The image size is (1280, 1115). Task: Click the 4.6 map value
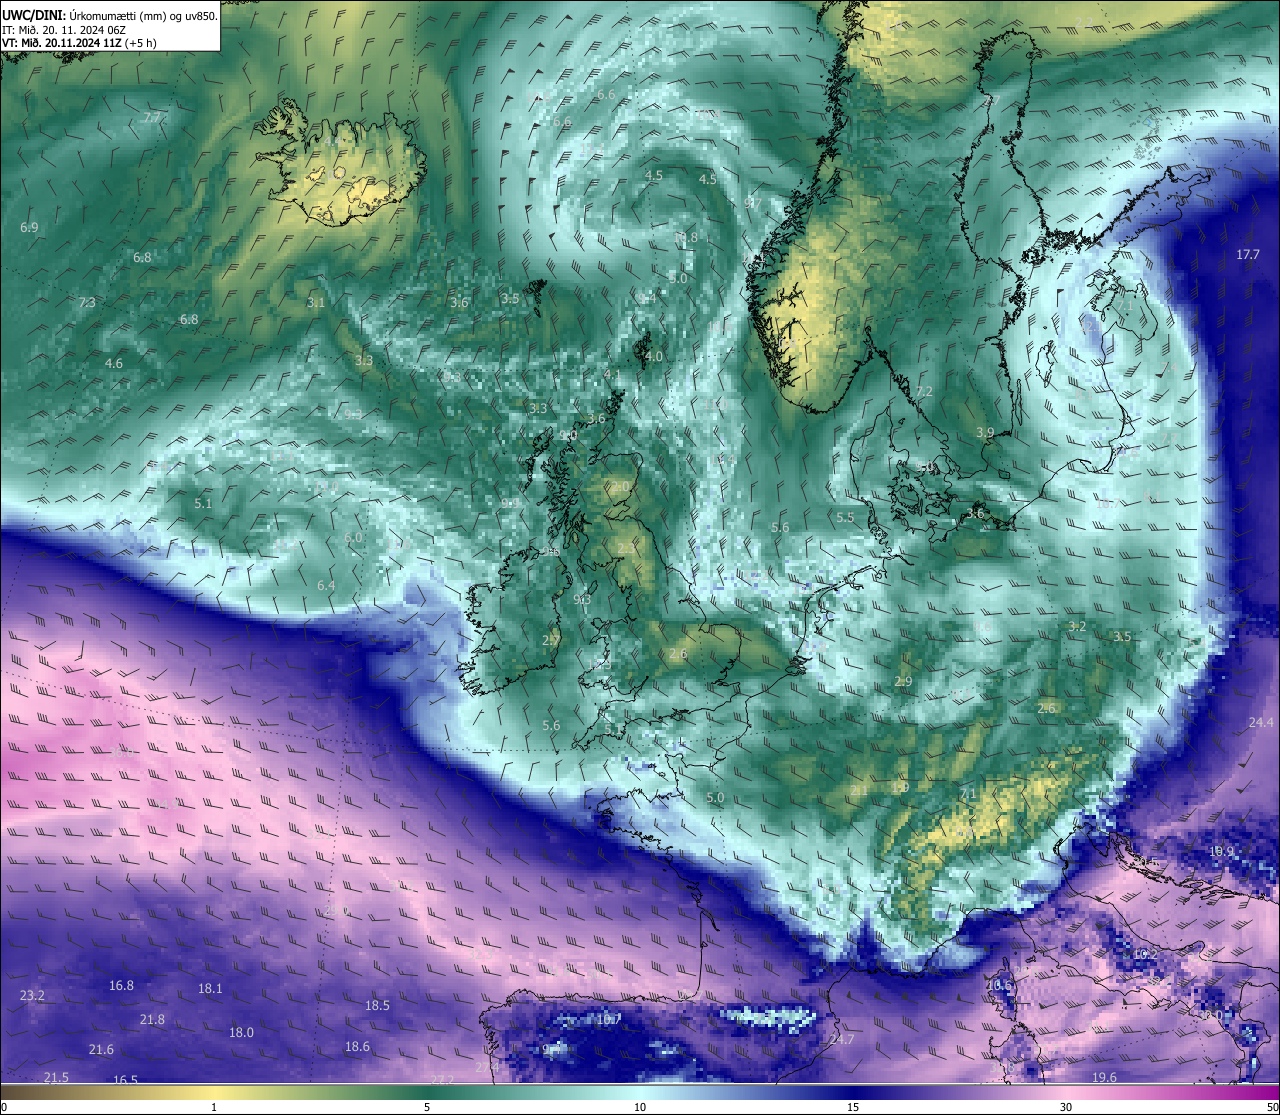[x=114, y=363]
